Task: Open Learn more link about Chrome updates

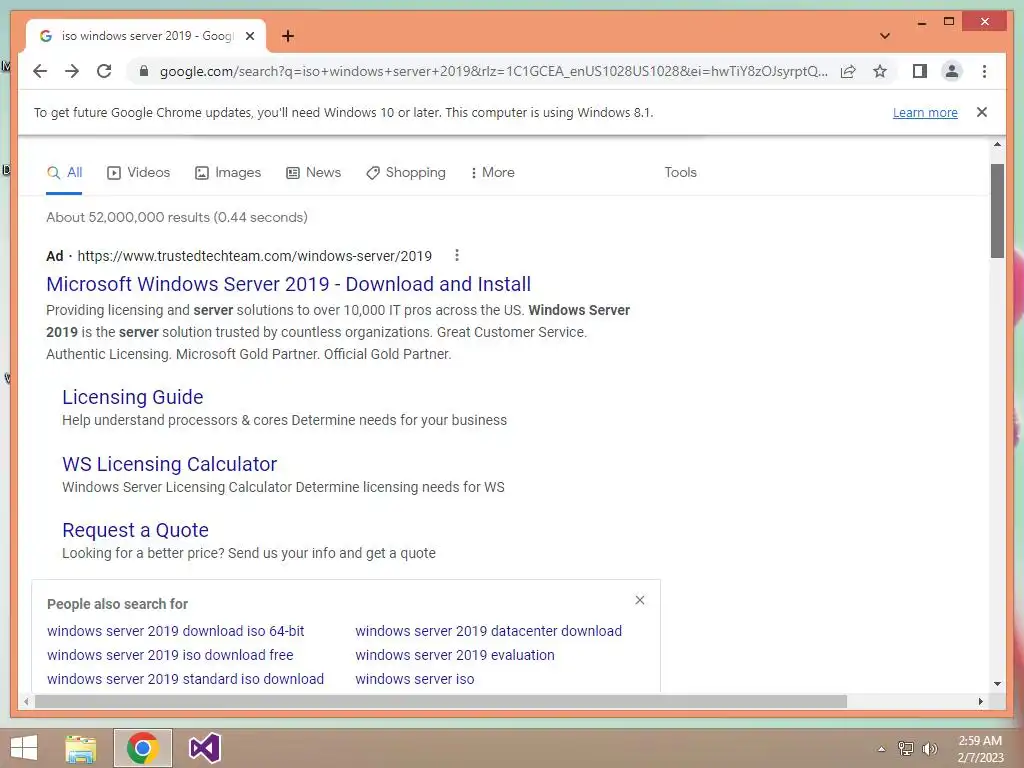Action: (x=925, y=112)
